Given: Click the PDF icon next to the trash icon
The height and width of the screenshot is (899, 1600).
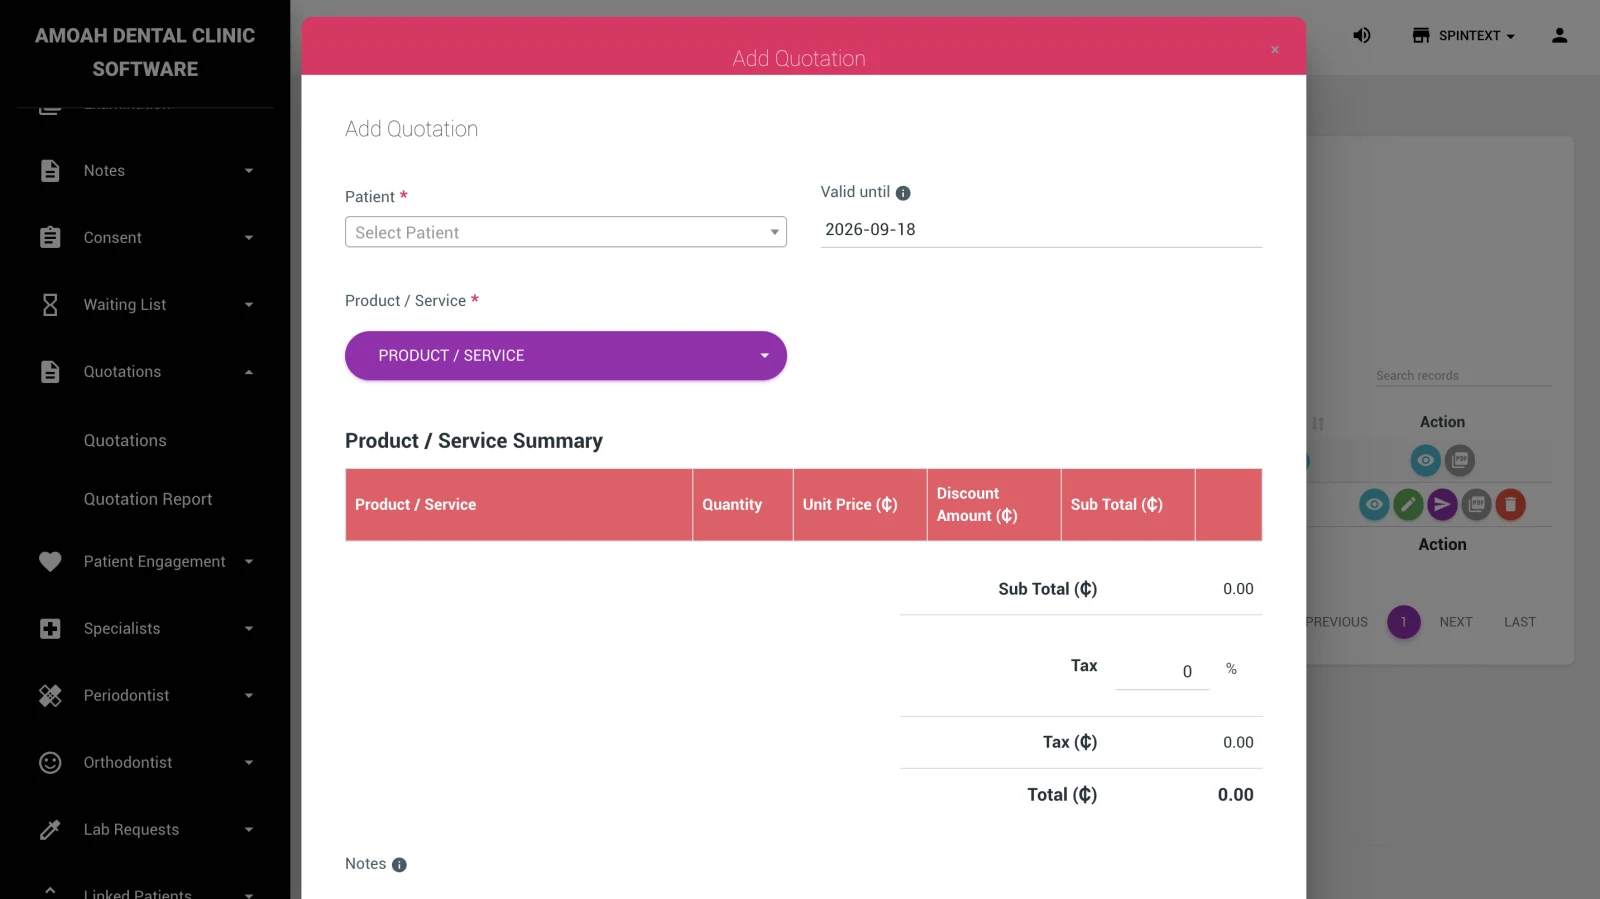Looking at the screenshot, I should pos(1477,505).
